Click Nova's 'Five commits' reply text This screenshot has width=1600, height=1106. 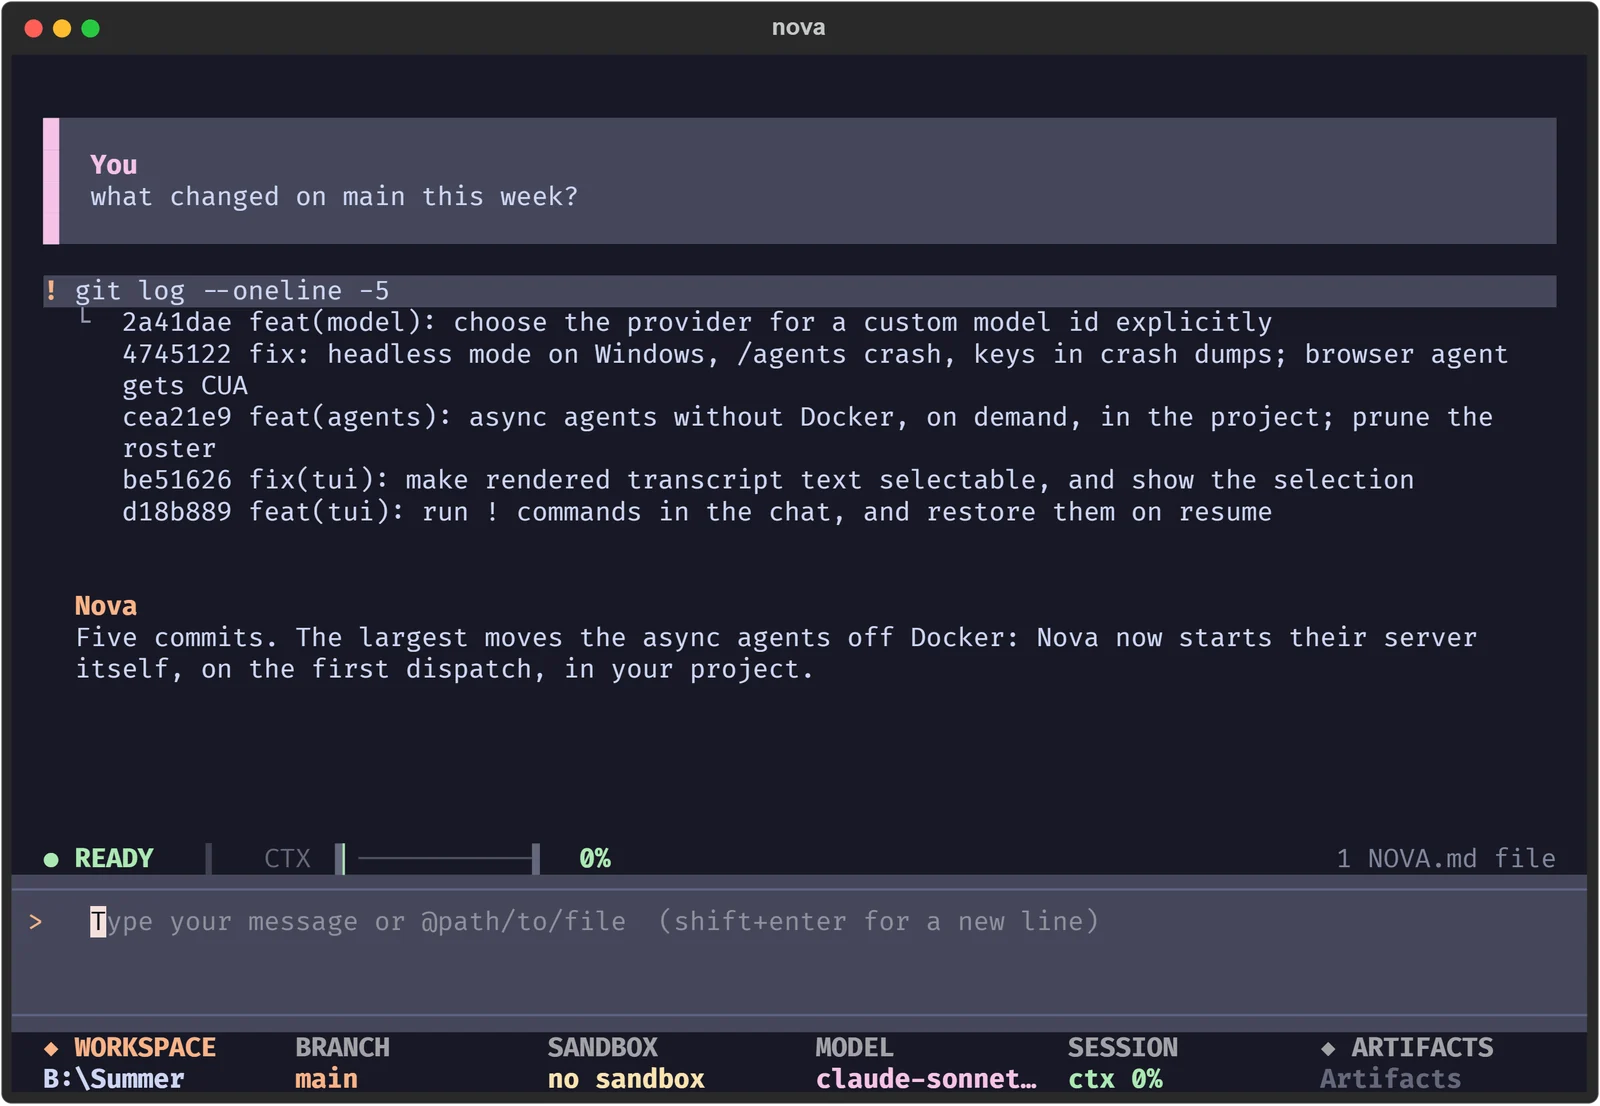pyautogui.click(x=776, y=654)
